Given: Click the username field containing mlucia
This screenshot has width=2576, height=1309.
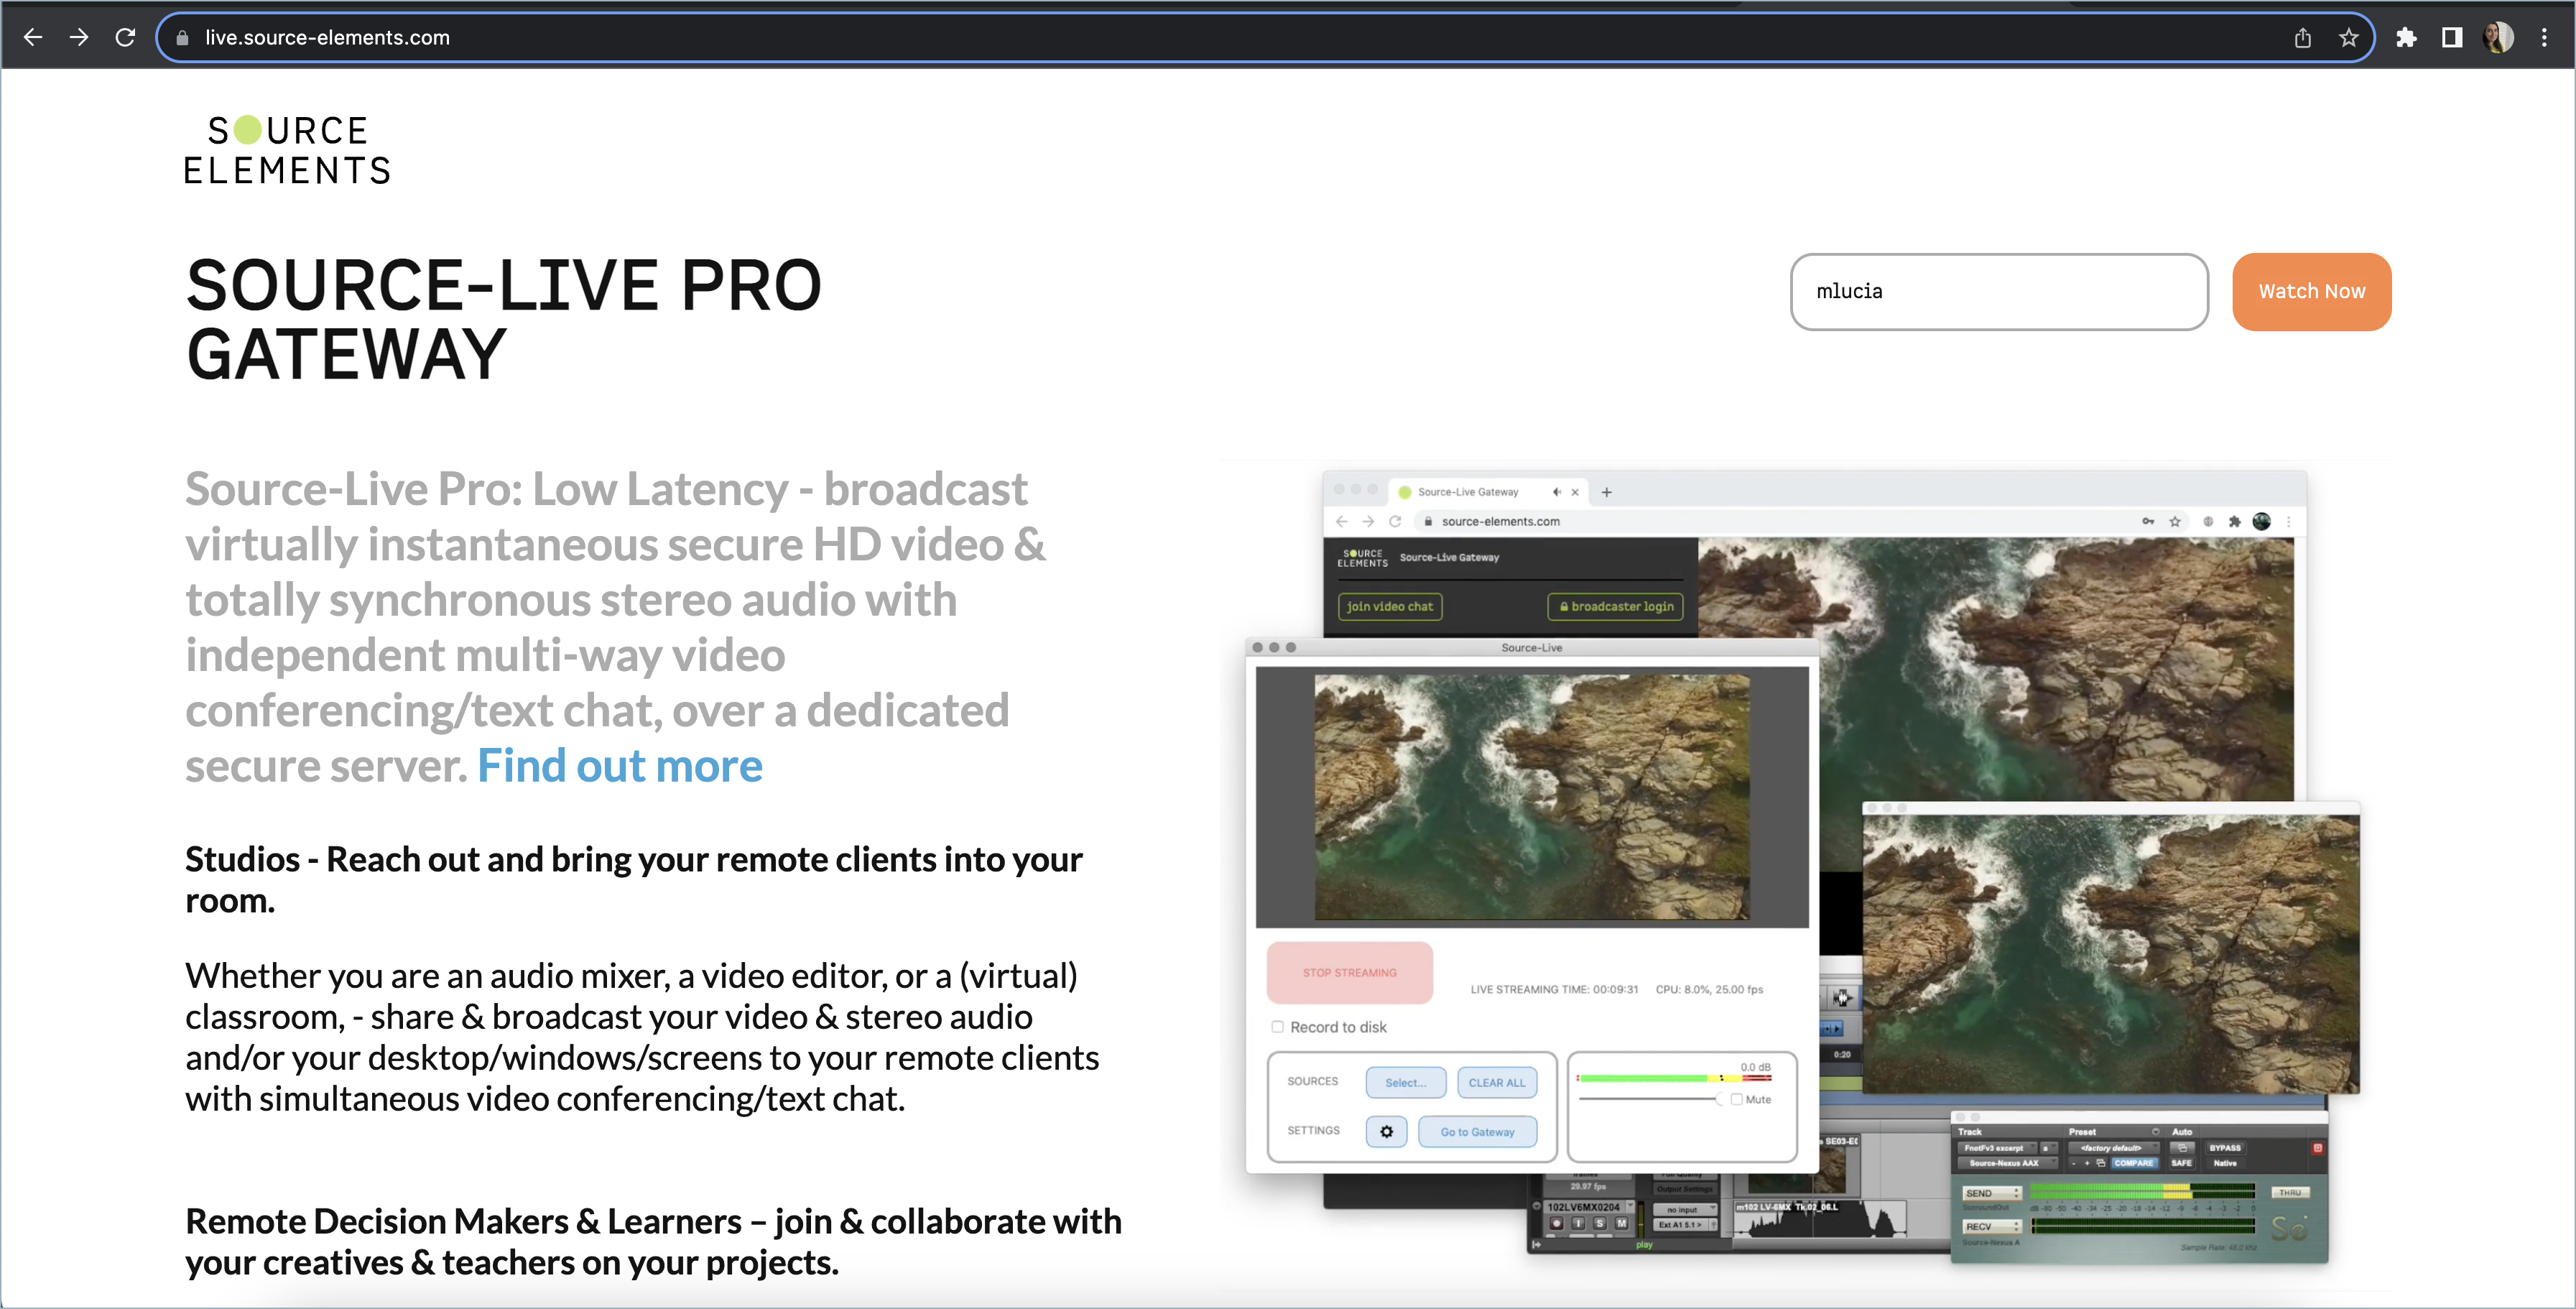Looking at the screenshot, I should pyautogui.click(x=1998, y=291).
